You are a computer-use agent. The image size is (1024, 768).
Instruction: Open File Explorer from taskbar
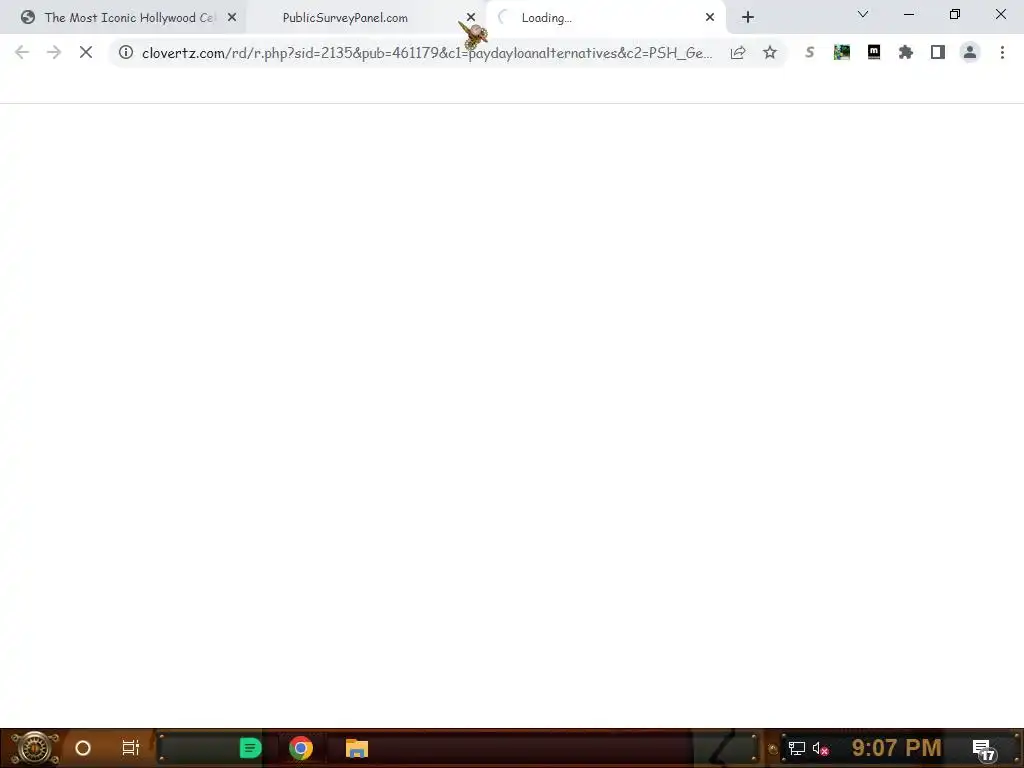[x=357, y=748]
